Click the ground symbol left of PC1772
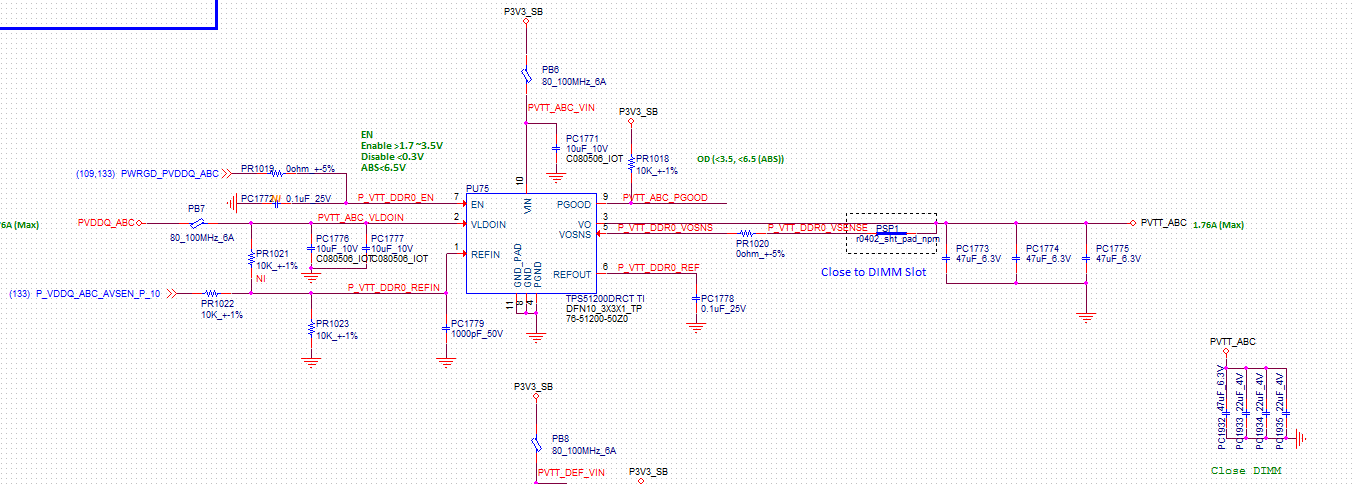This screenshot has width=1352, height=484. coord(232,202)
